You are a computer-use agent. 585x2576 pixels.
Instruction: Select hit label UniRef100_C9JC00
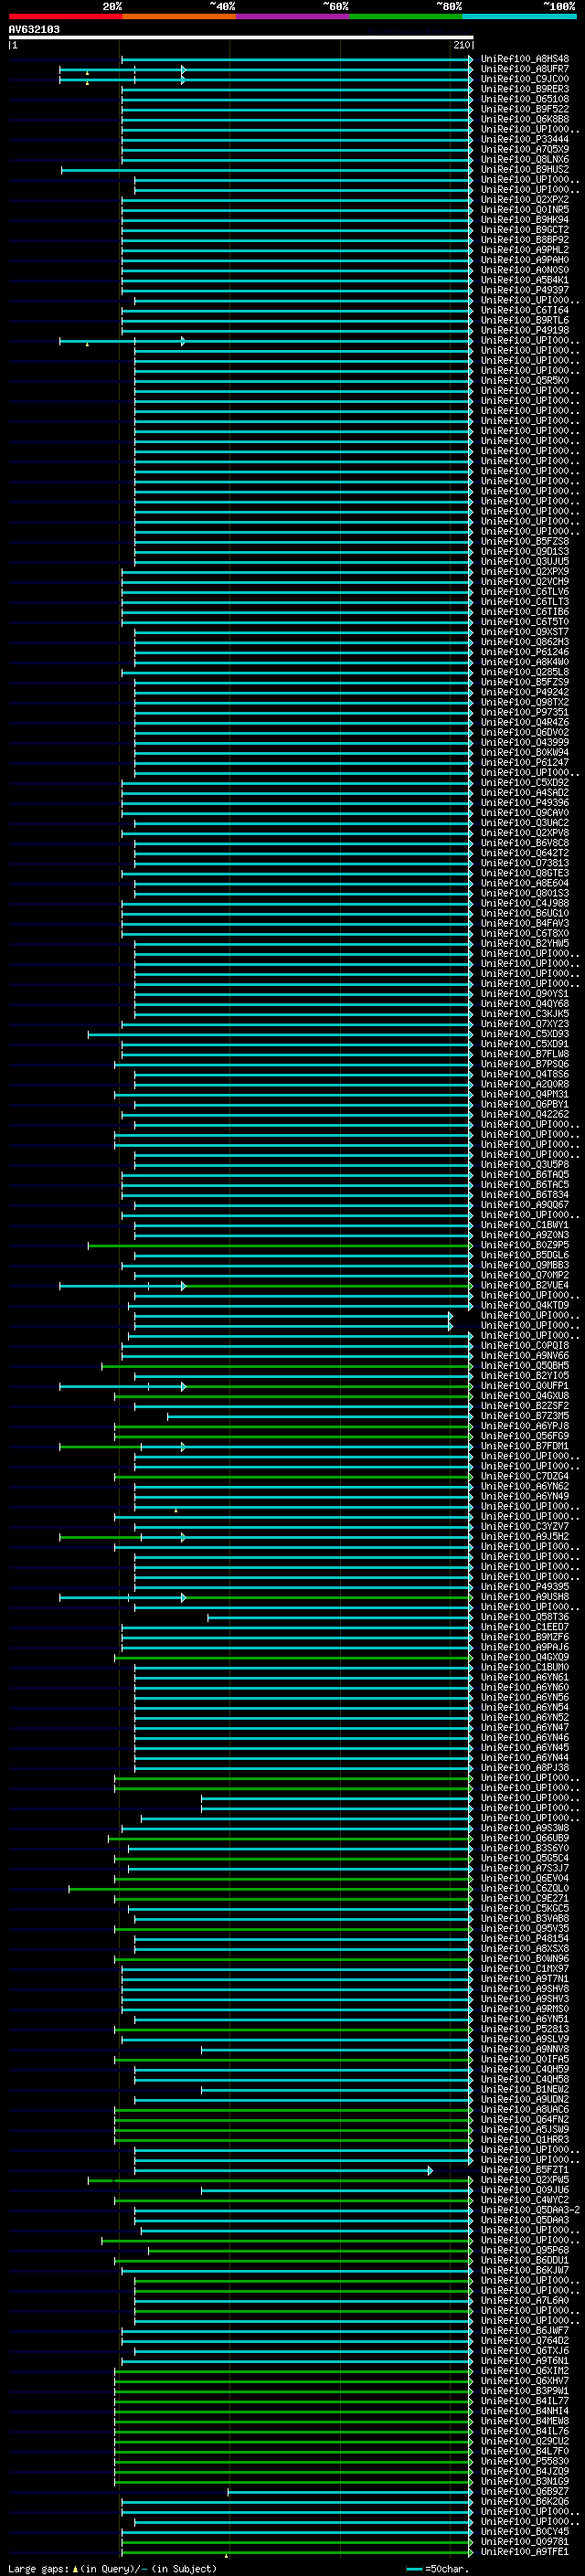tap(525, 79)
